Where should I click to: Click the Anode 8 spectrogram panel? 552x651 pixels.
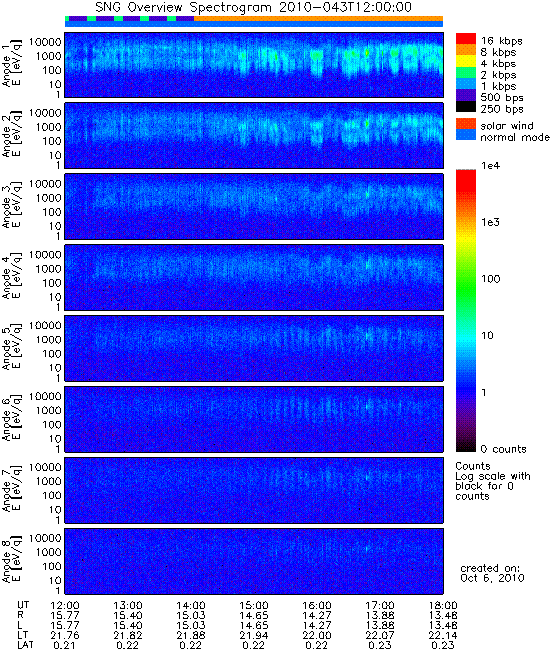(x=254, y=561)
